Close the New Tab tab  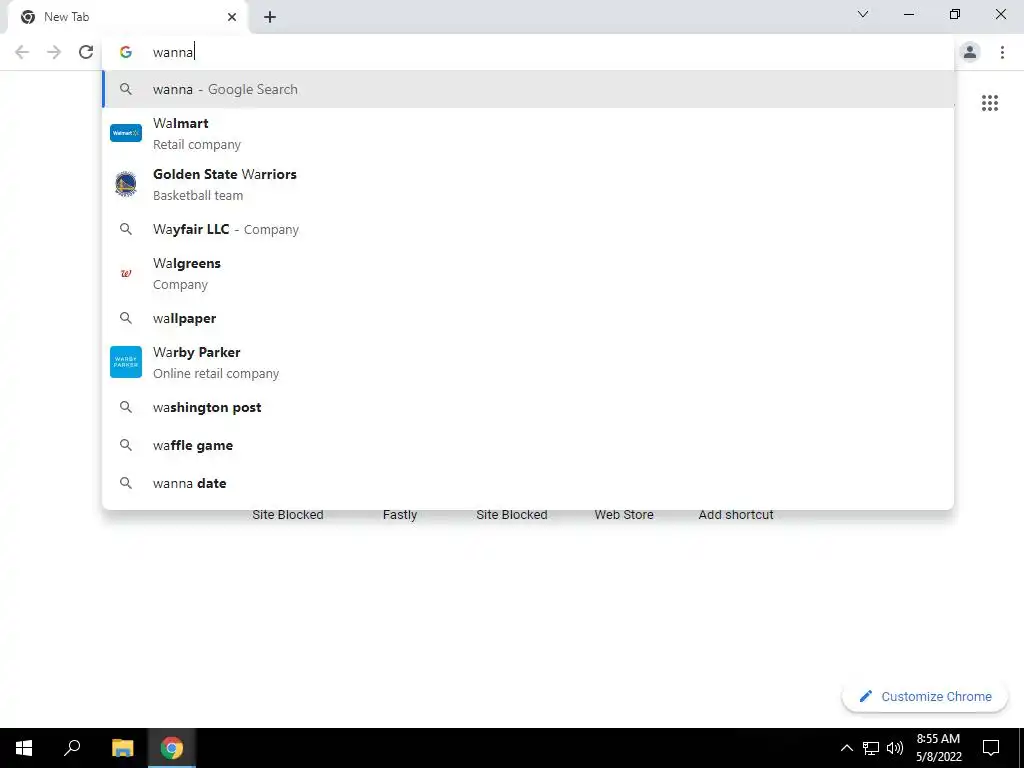coord(232,17)
